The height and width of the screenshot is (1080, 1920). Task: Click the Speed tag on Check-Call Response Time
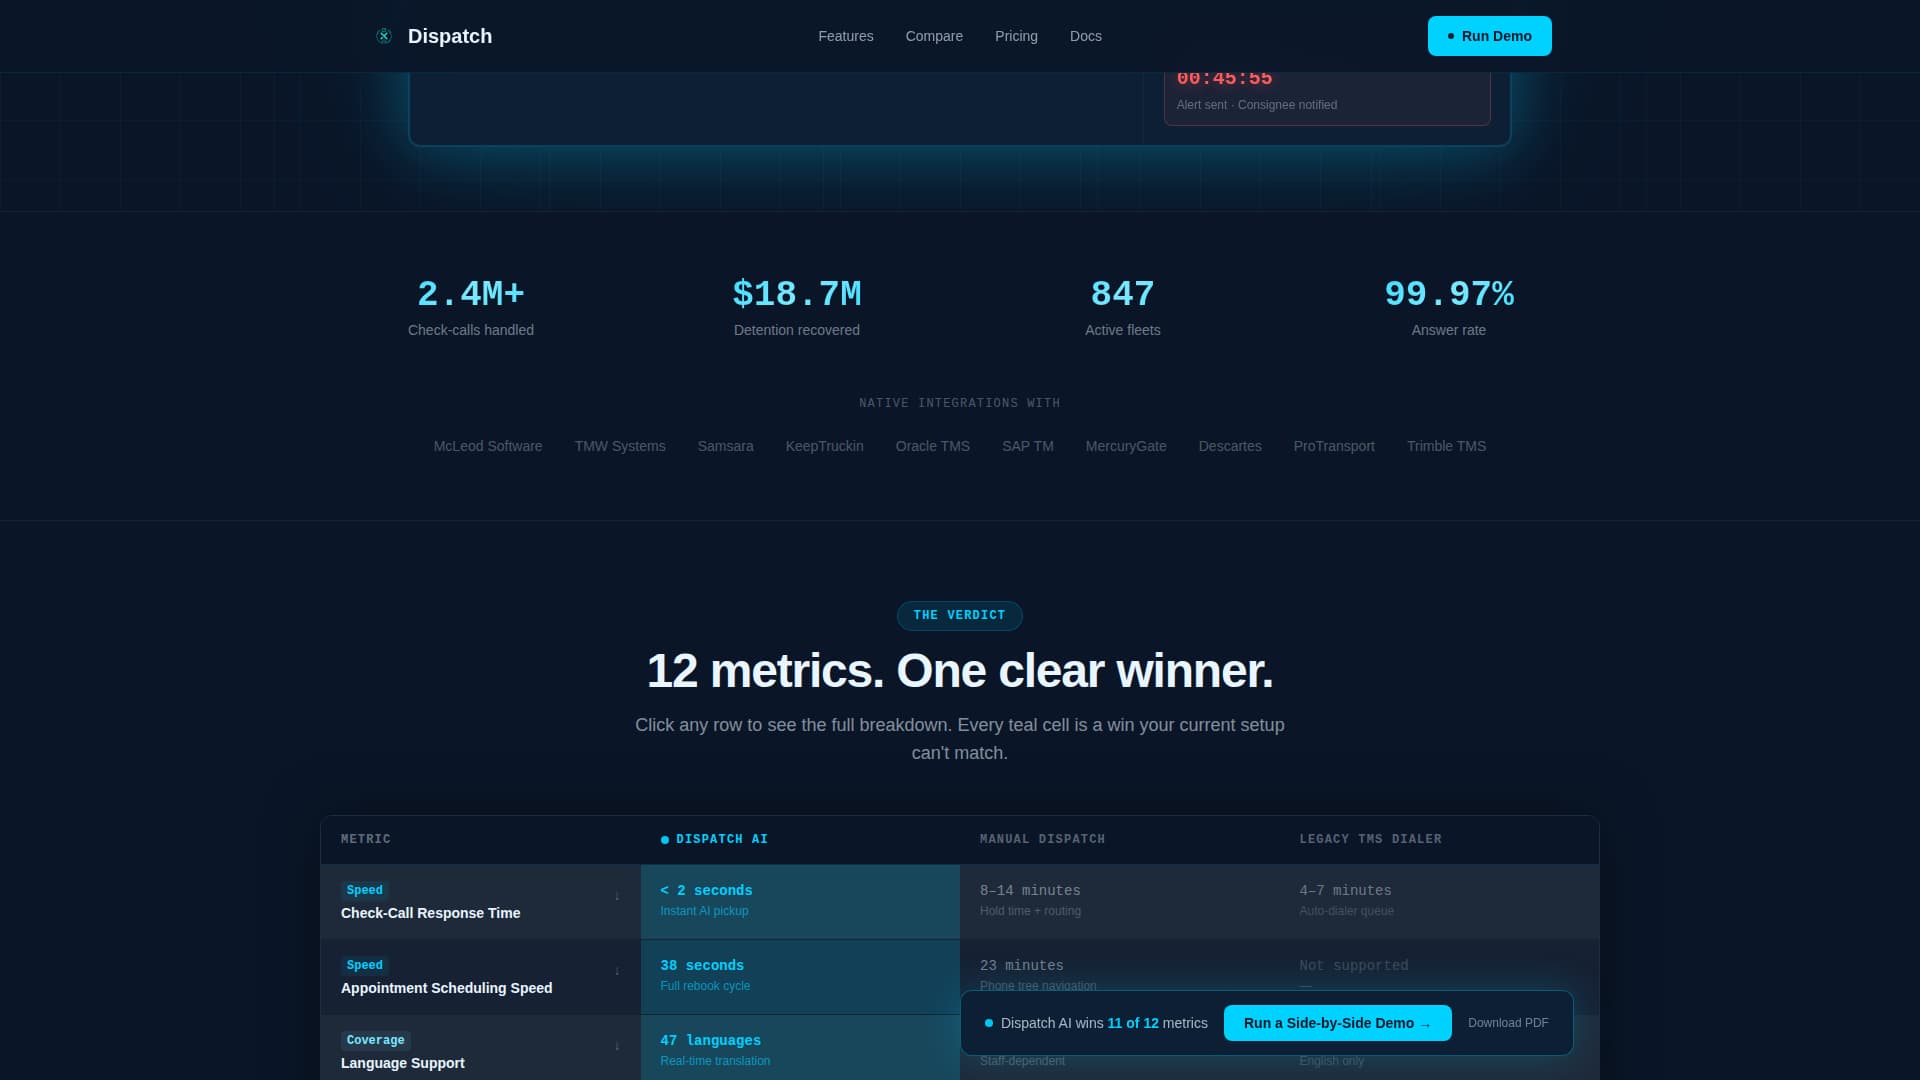pos(364,890)
